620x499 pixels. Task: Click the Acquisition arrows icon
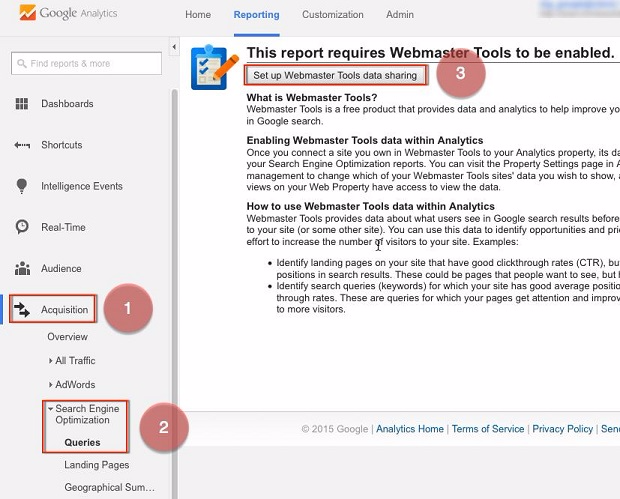pos(22,310)
